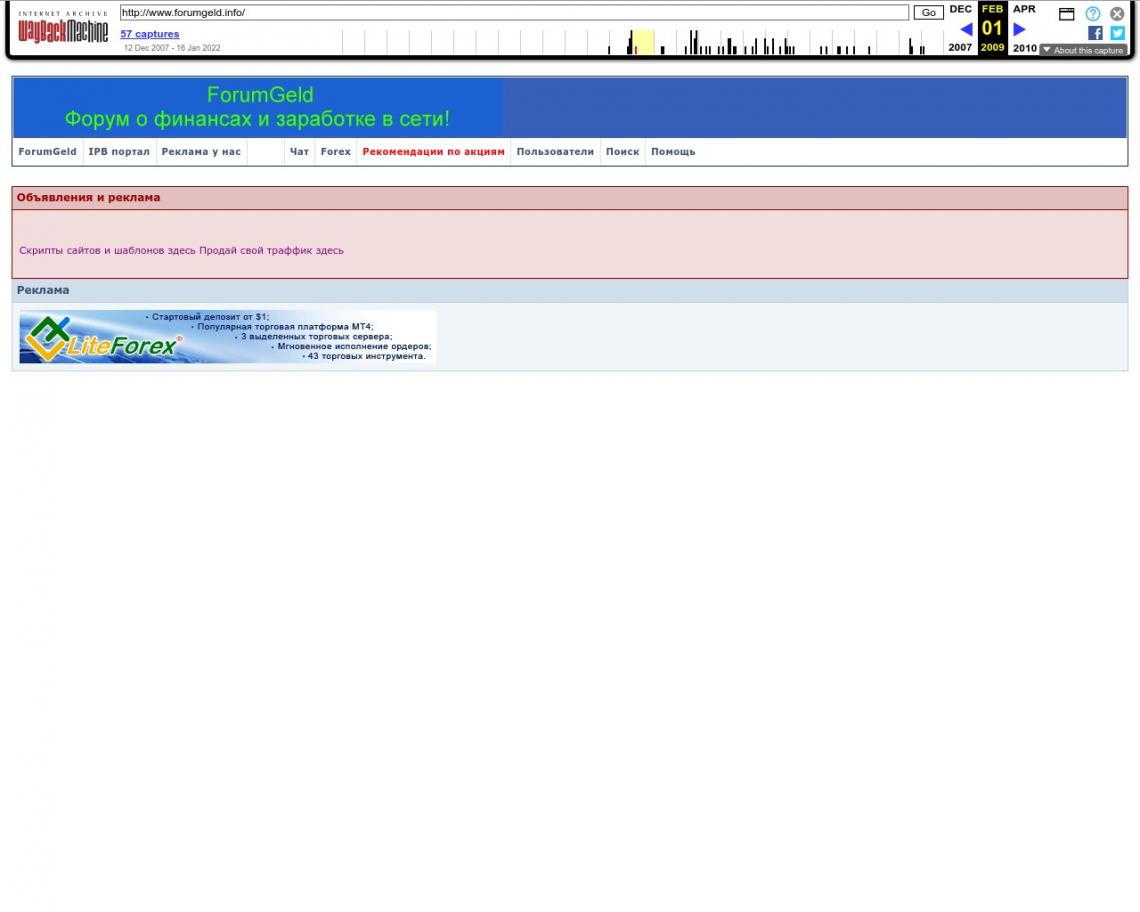
Task: Share capture on Twitter
Action: 1117,33
